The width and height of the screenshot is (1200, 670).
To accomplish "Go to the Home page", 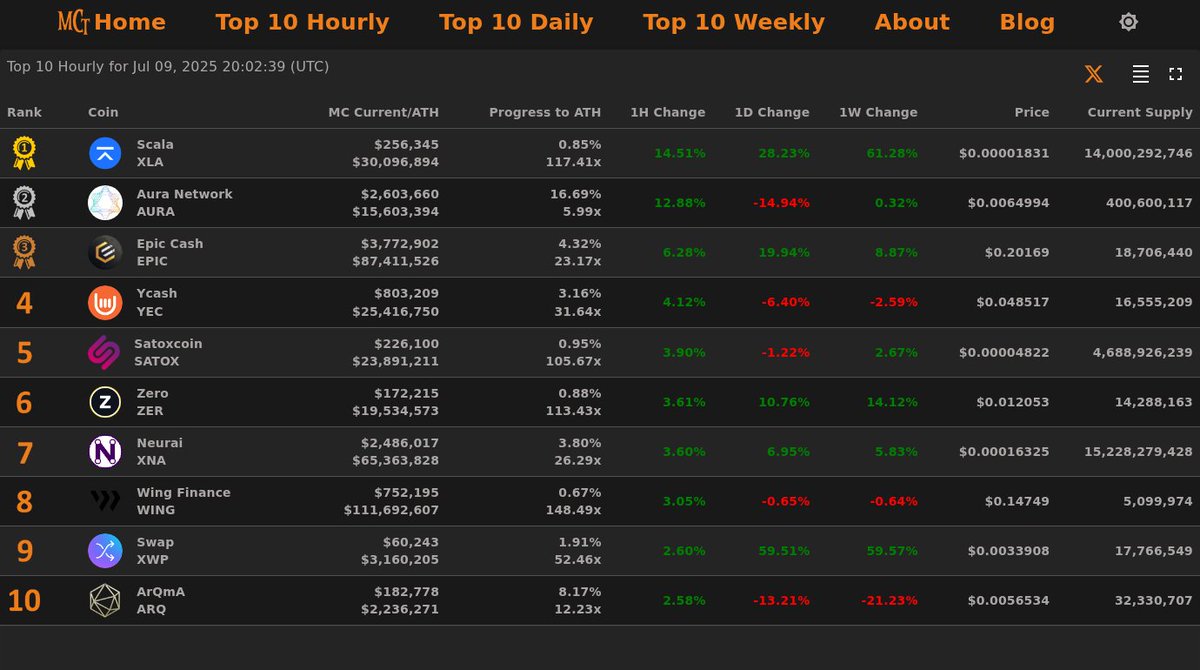I will coord(130,22).
